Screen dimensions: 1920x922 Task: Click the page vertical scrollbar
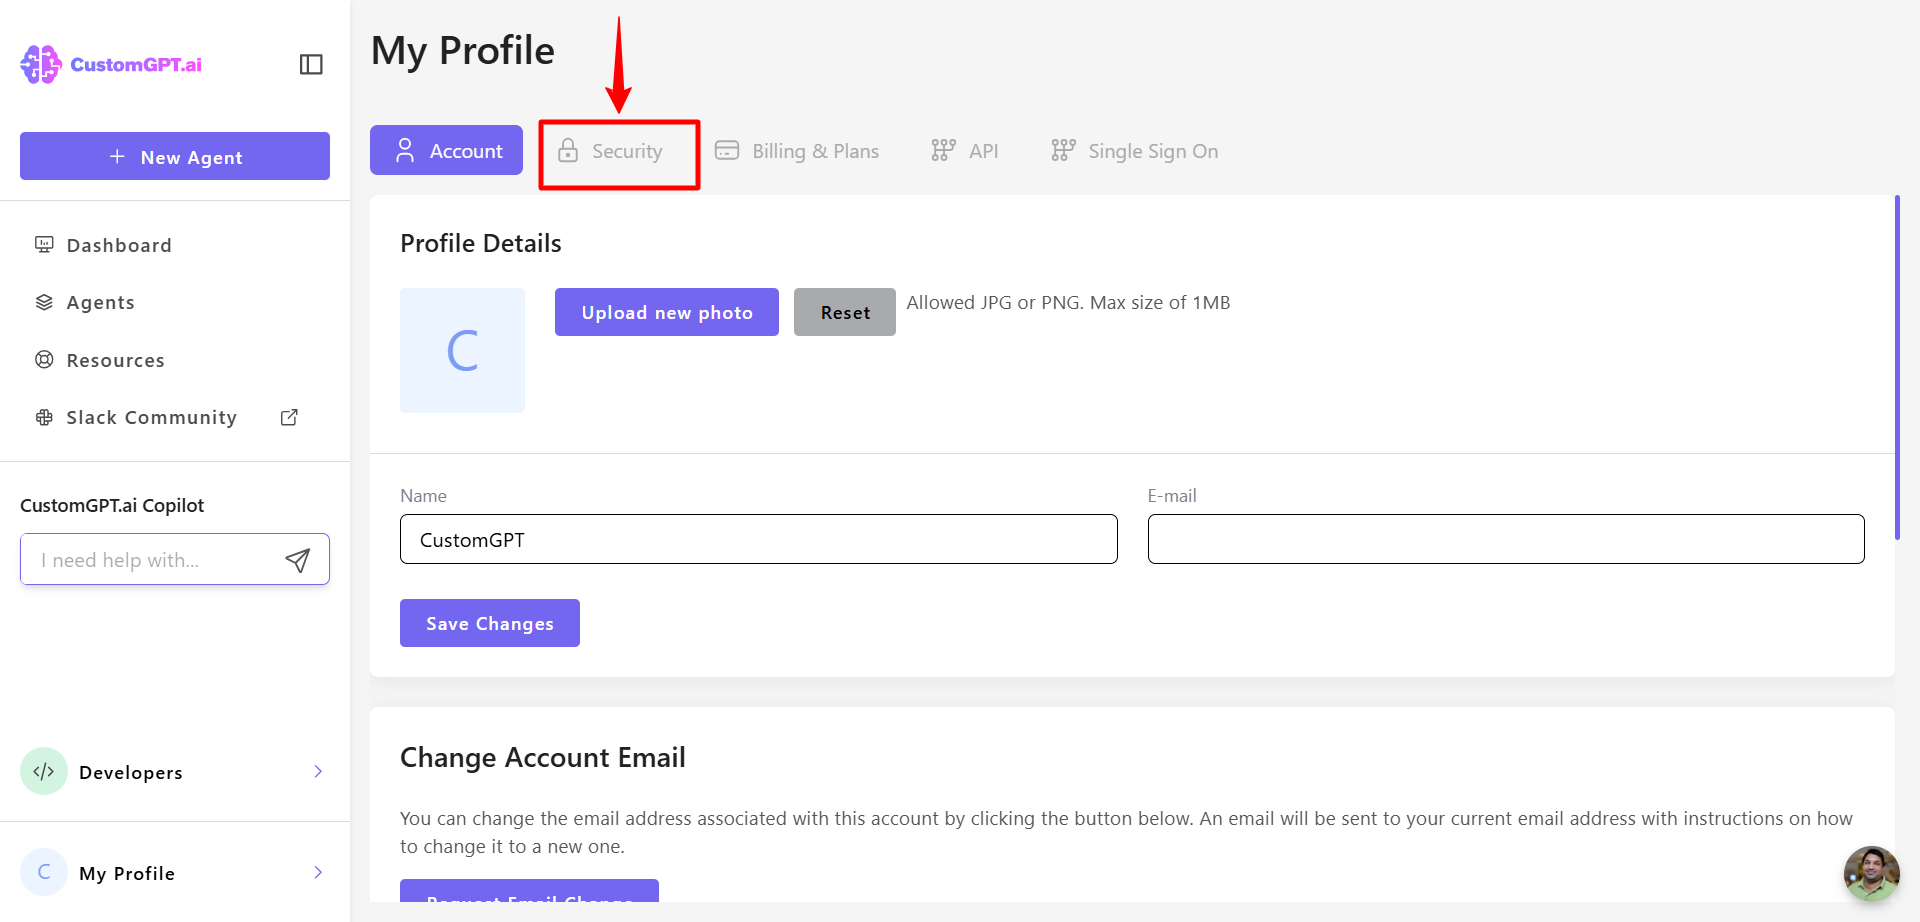click(x=1897, y=368)
